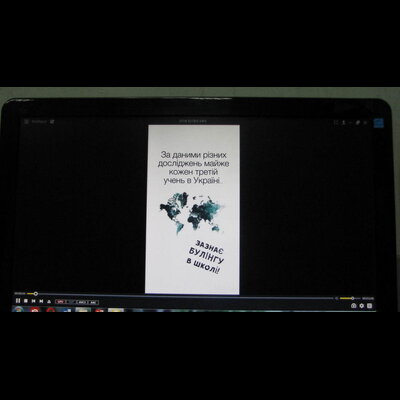Open the Windows Start button
Viewport: 400px width, 400px height.
click(x=18, y=310)
